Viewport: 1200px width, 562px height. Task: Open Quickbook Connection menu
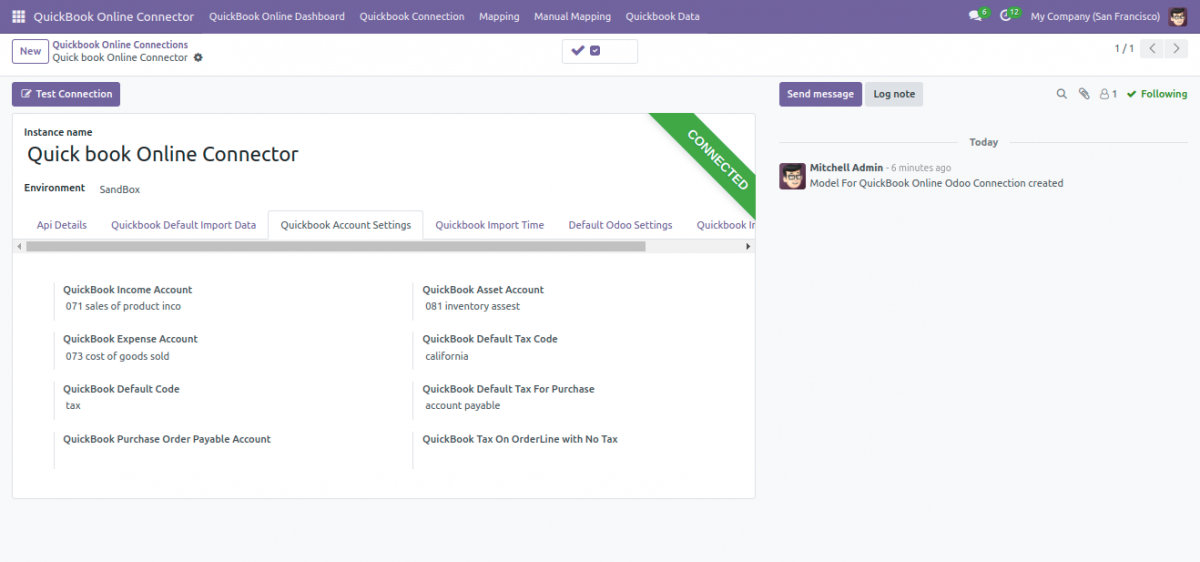pyautogui.click(x=412, y=17)
